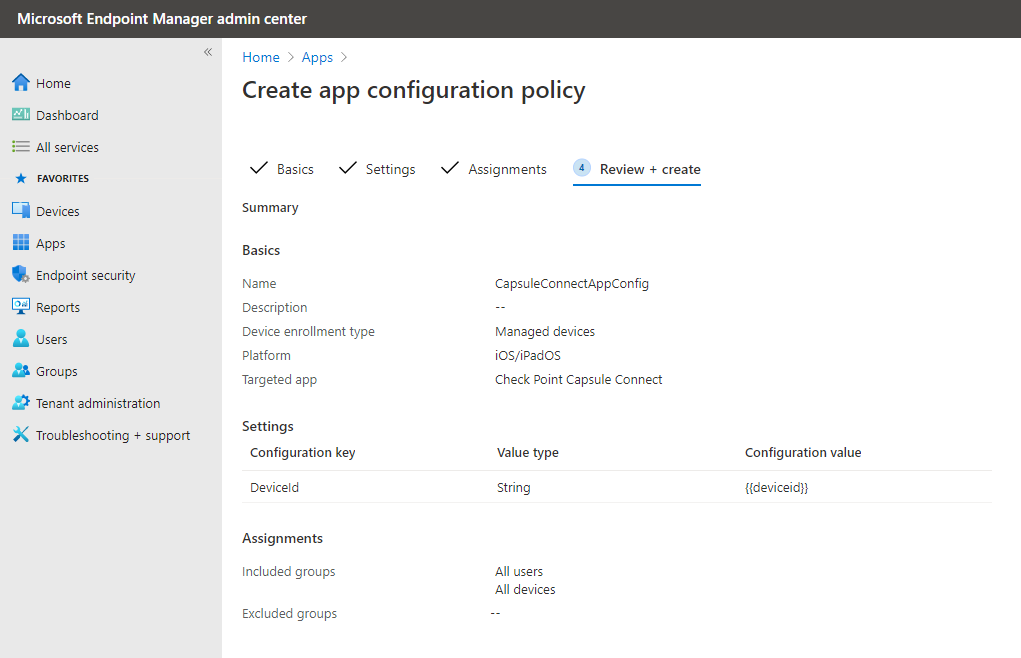Image resolution: width=1021 pixels, height=658 pixels.
Task: Click the Groups people icon
Action: pyautogui.click(x=21, y=370)
